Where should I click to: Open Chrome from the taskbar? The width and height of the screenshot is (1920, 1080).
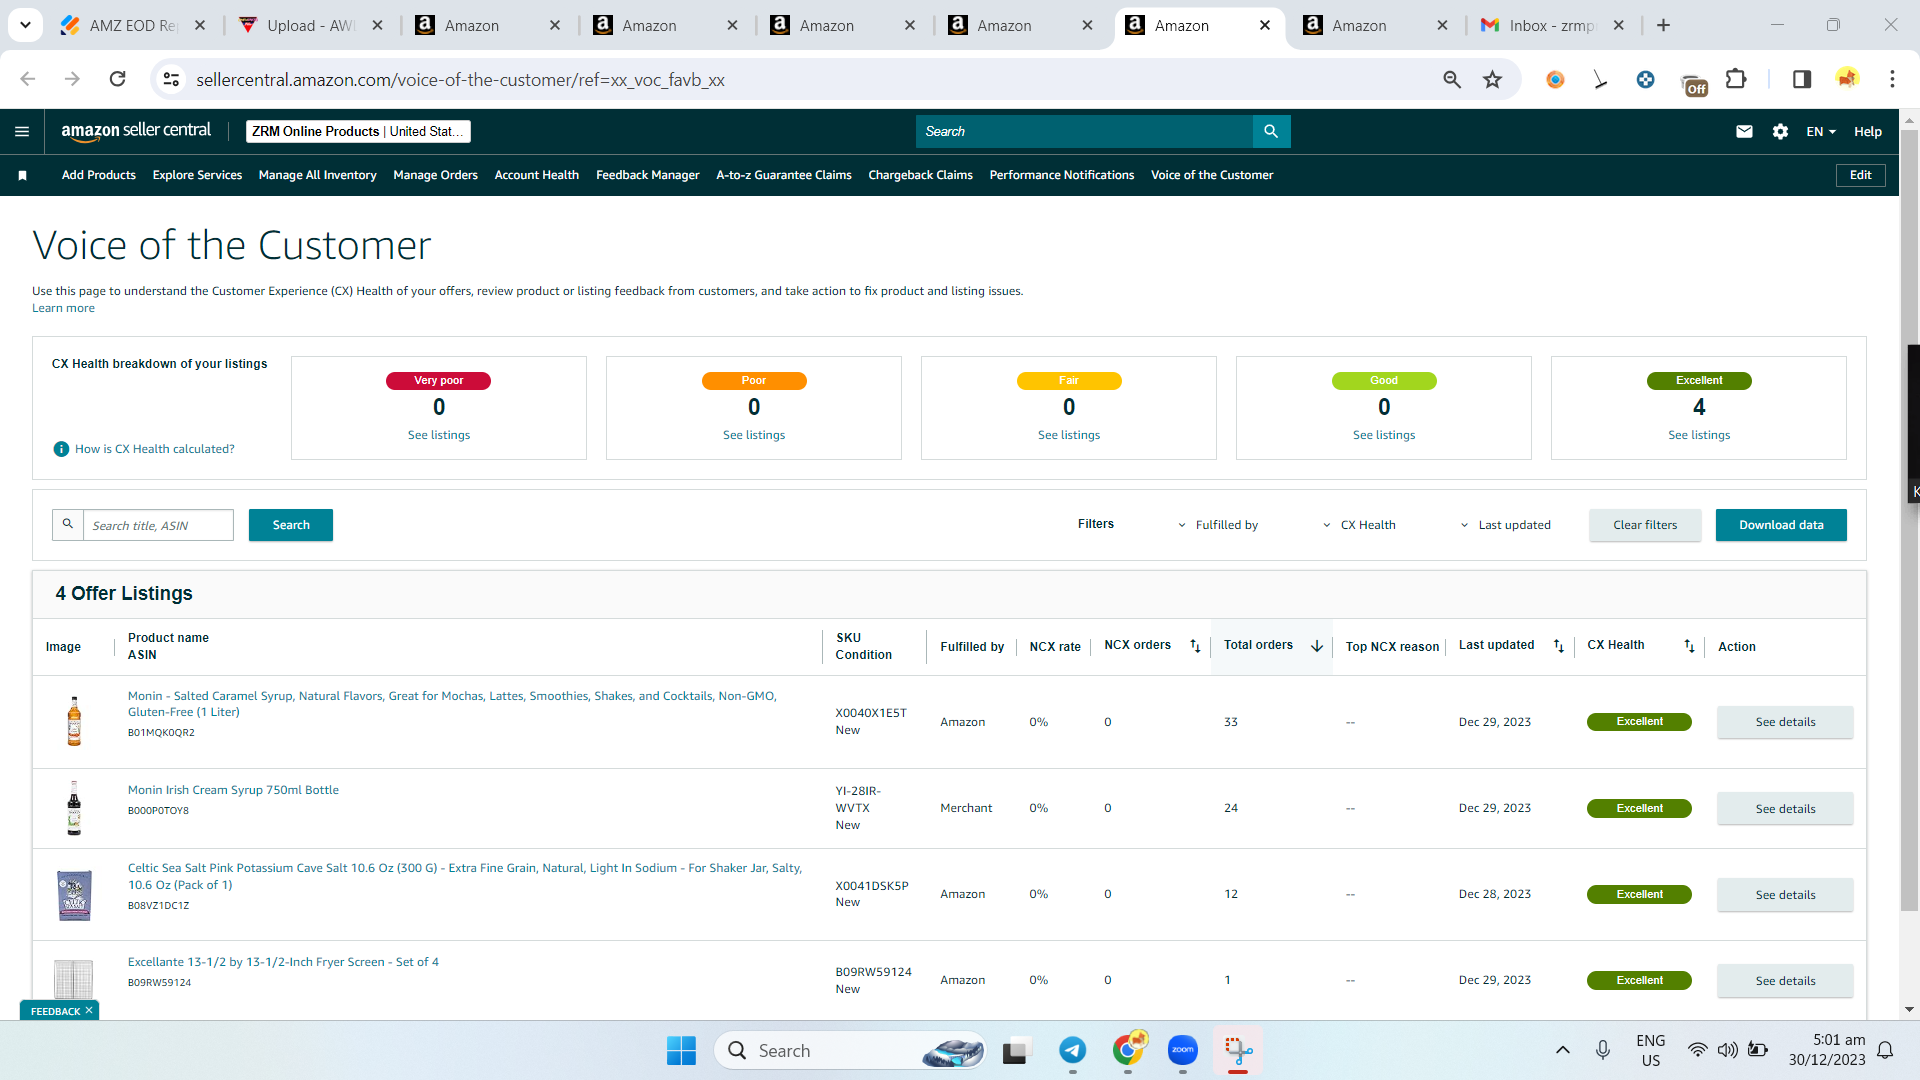pos(1128,1050)
